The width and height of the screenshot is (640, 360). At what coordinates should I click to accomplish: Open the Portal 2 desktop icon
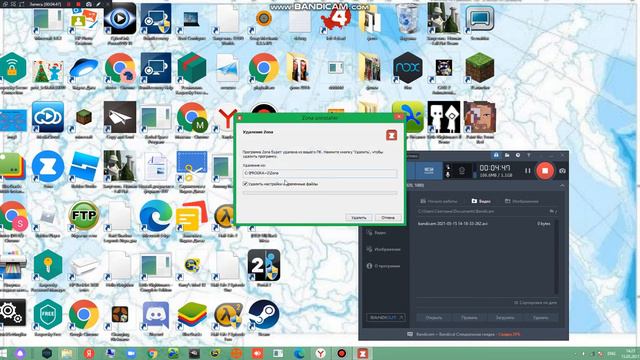pos(264,265)
